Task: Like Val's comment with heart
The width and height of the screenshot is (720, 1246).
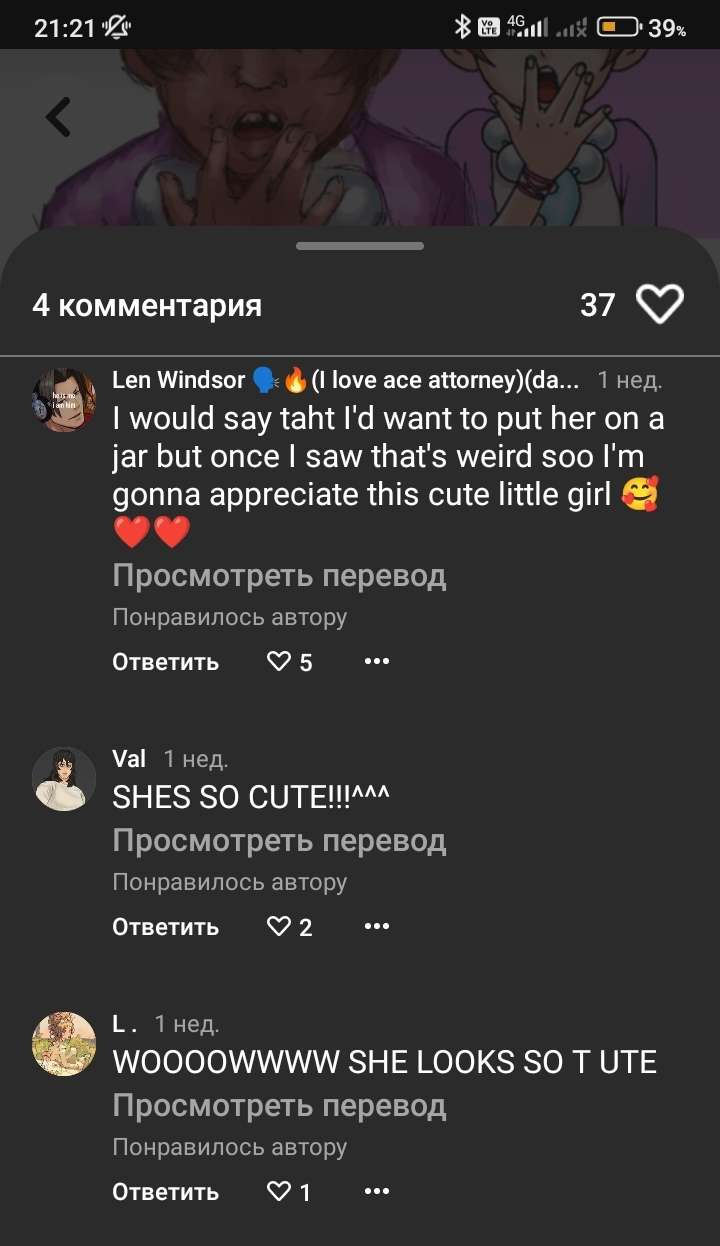Action: 279,927
